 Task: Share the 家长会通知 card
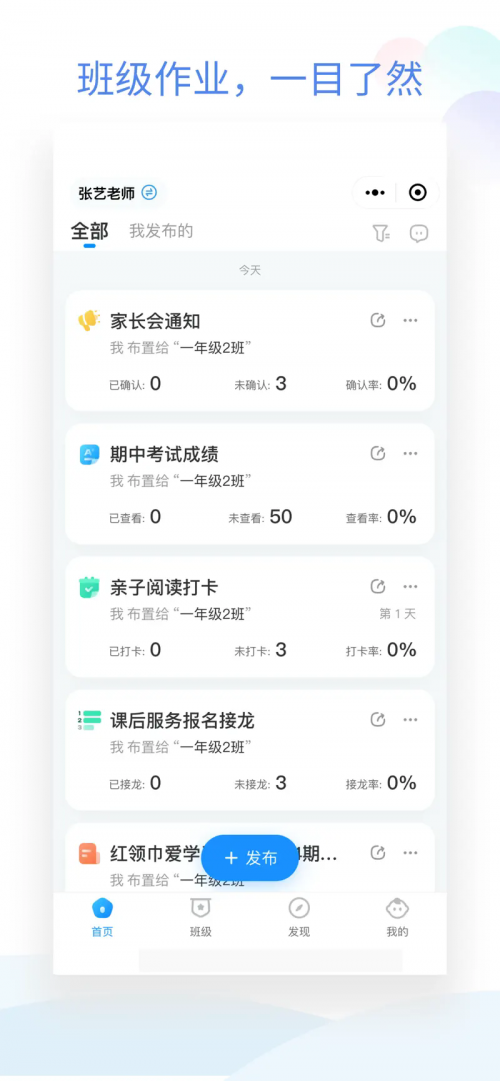click(x=377, y=321)
